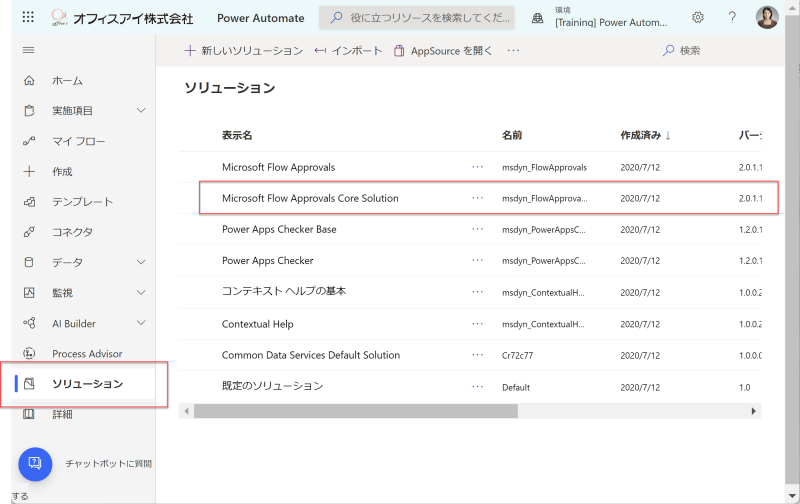
Task: Click the Connectors icon in sidebar
Action: click(29, 232)
